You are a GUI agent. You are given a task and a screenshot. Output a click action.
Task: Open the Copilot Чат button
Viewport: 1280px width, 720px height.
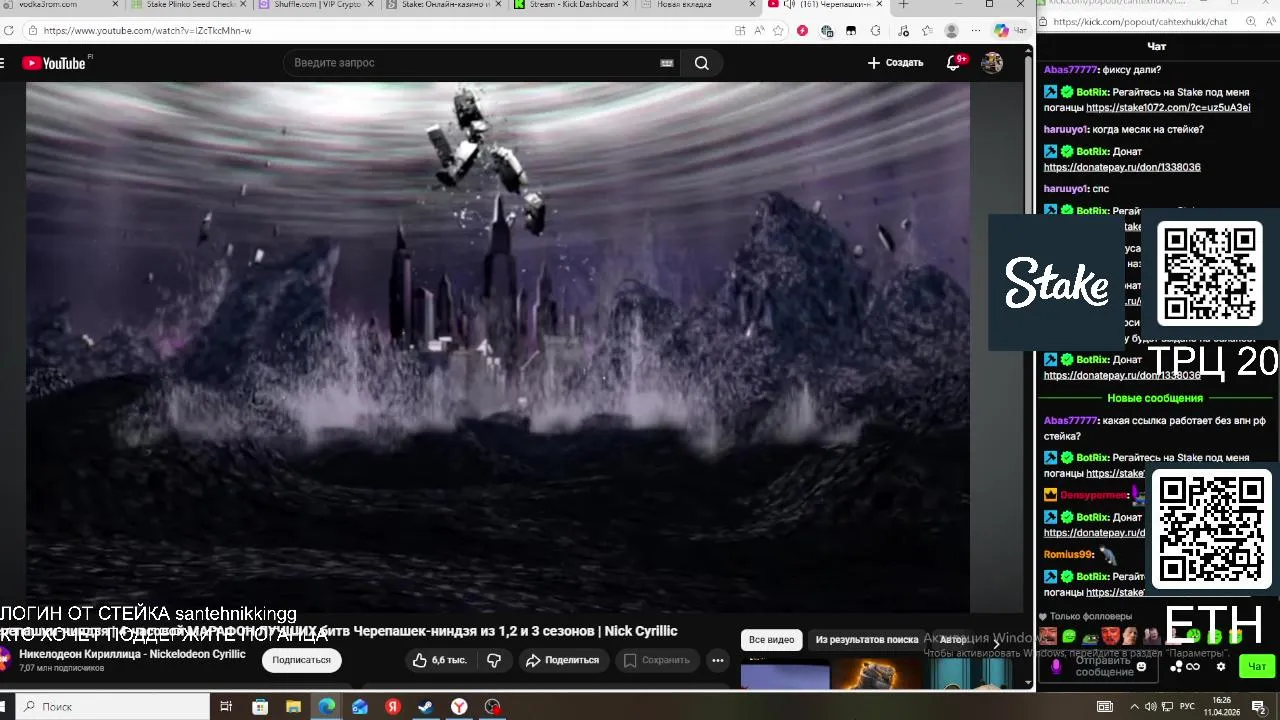[1009, 31]
